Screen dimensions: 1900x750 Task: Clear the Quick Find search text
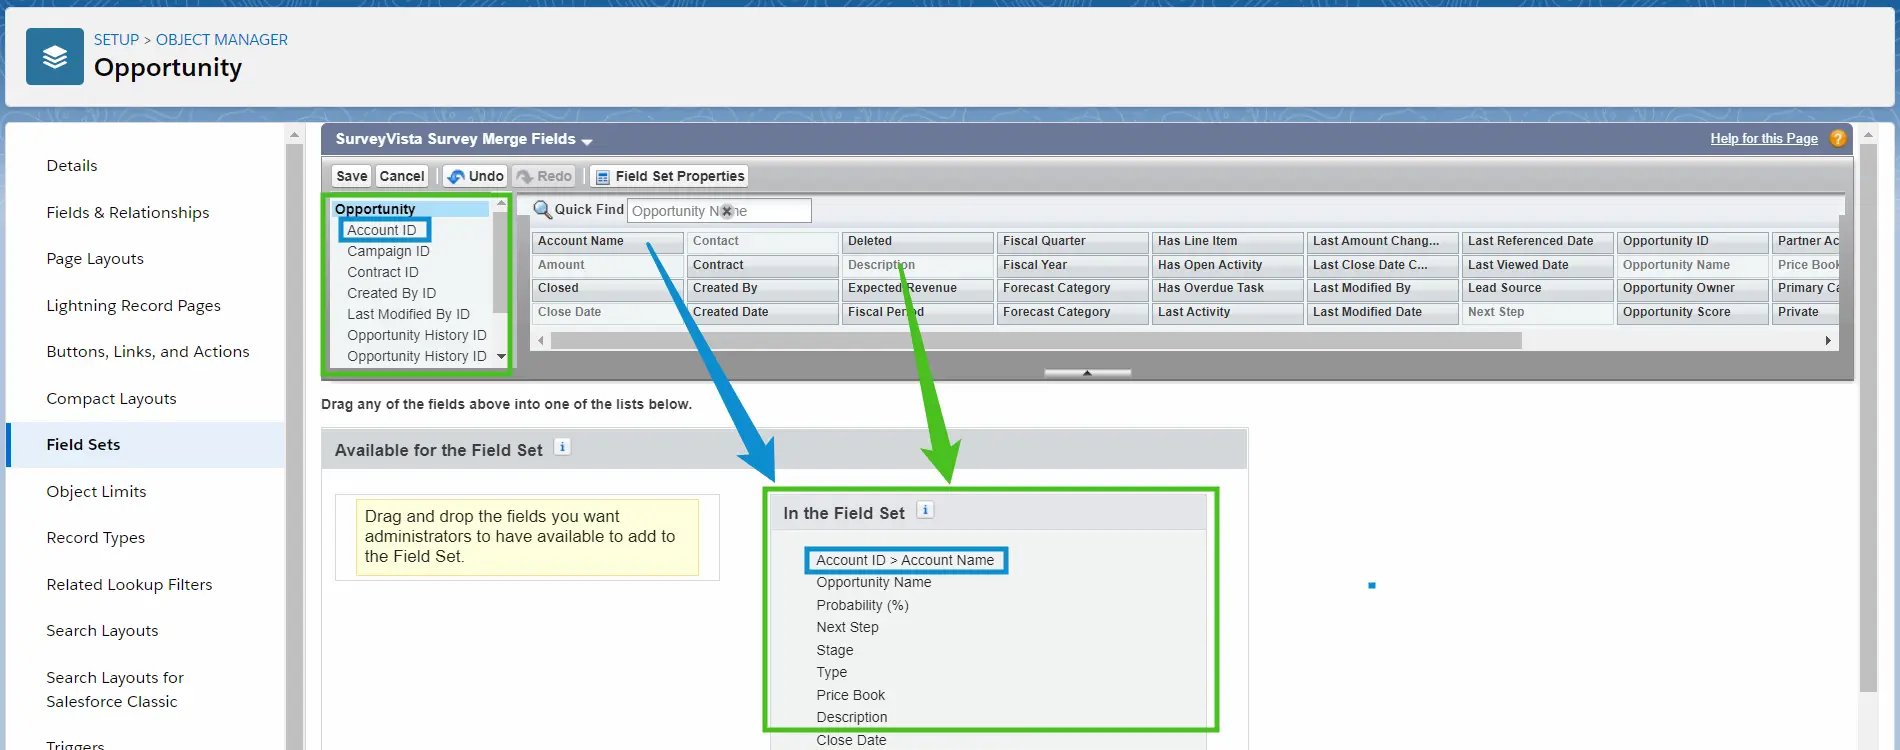click(727, 211)
